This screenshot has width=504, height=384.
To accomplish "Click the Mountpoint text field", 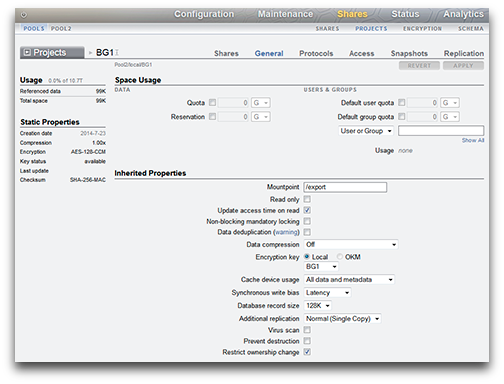I will coord(345,187).
